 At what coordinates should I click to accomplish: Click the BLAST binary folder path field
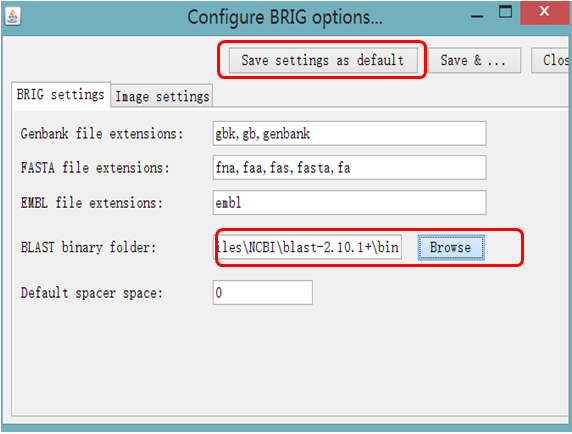(308, 247)
